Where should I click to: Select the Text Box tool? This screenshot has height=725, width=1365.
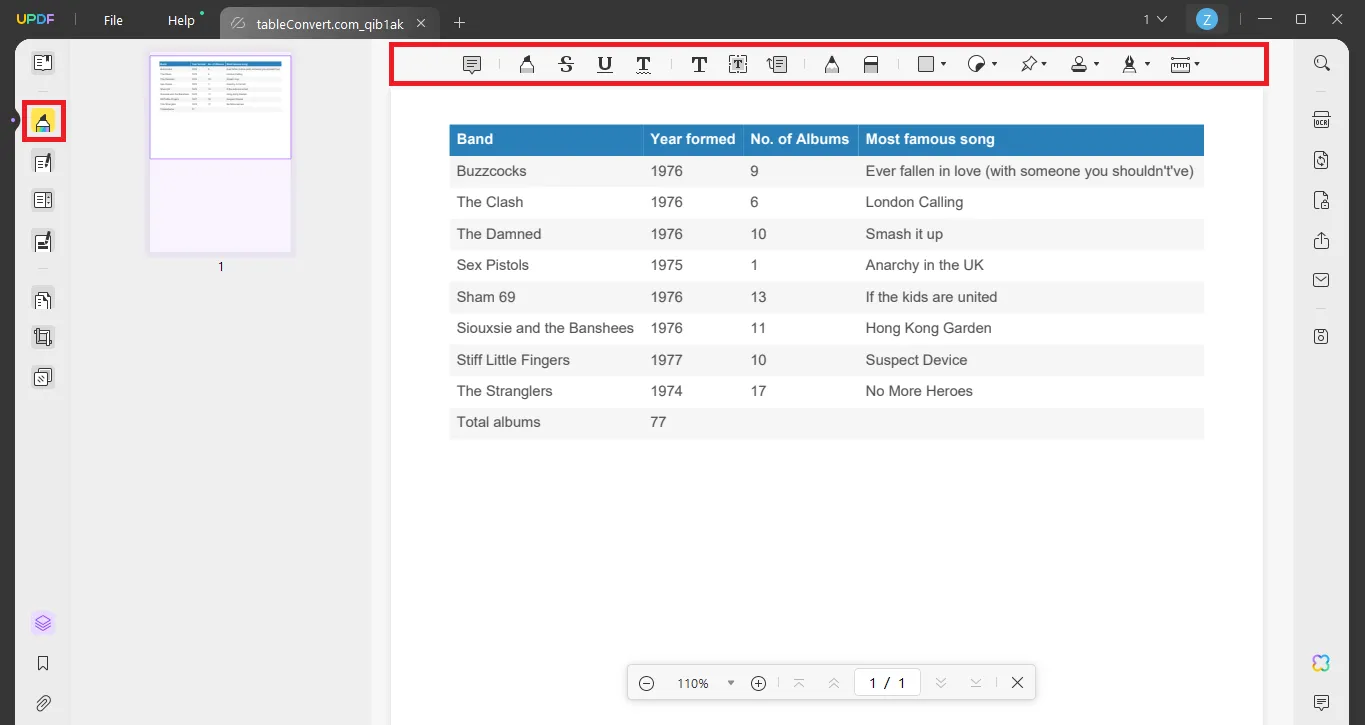pos(738,64)
